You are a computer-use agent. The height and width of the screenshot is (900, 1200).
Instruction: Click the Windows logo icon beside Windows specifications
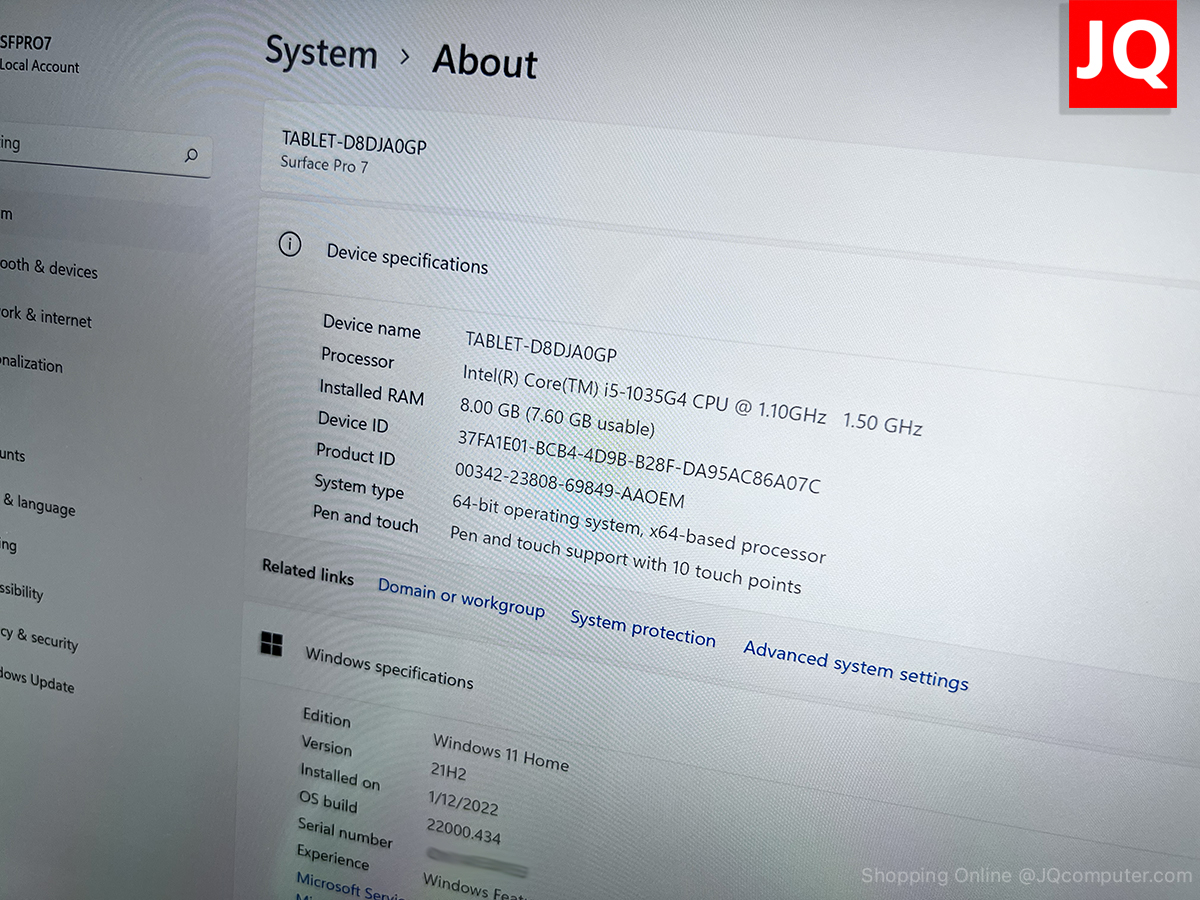coord(271,643)
